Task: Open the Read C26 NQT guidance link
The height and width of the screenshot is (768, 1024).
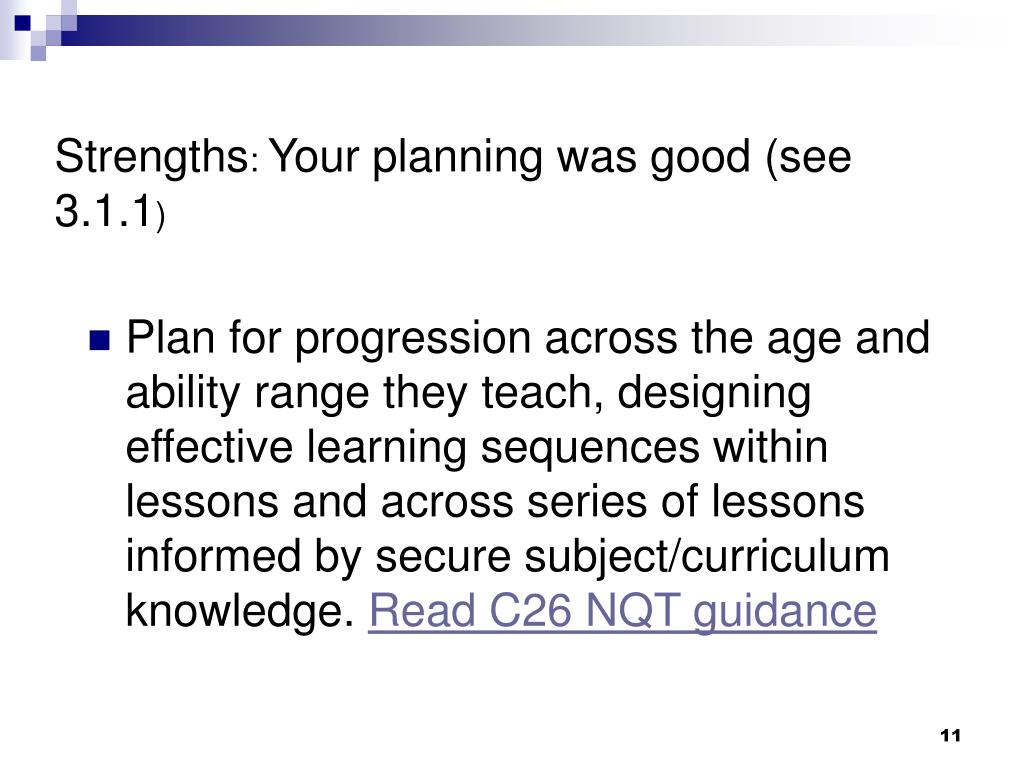Action: click(622, 612)
